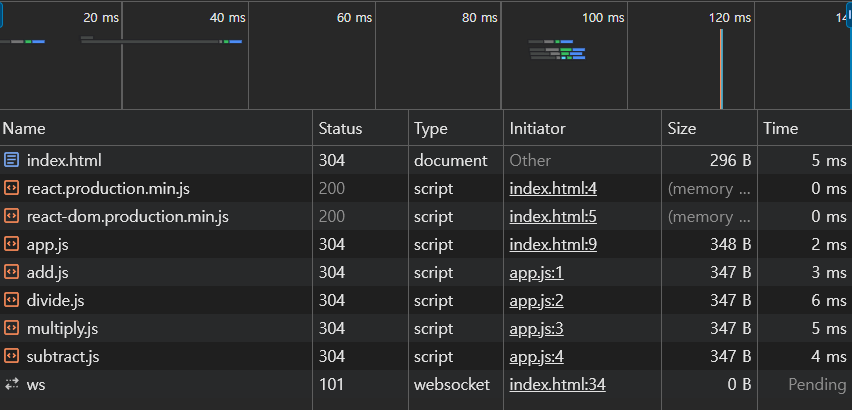Open the index.html:34 initiator link
The height and width of the screenshot is (410, 852).
[x=557, y=384]
